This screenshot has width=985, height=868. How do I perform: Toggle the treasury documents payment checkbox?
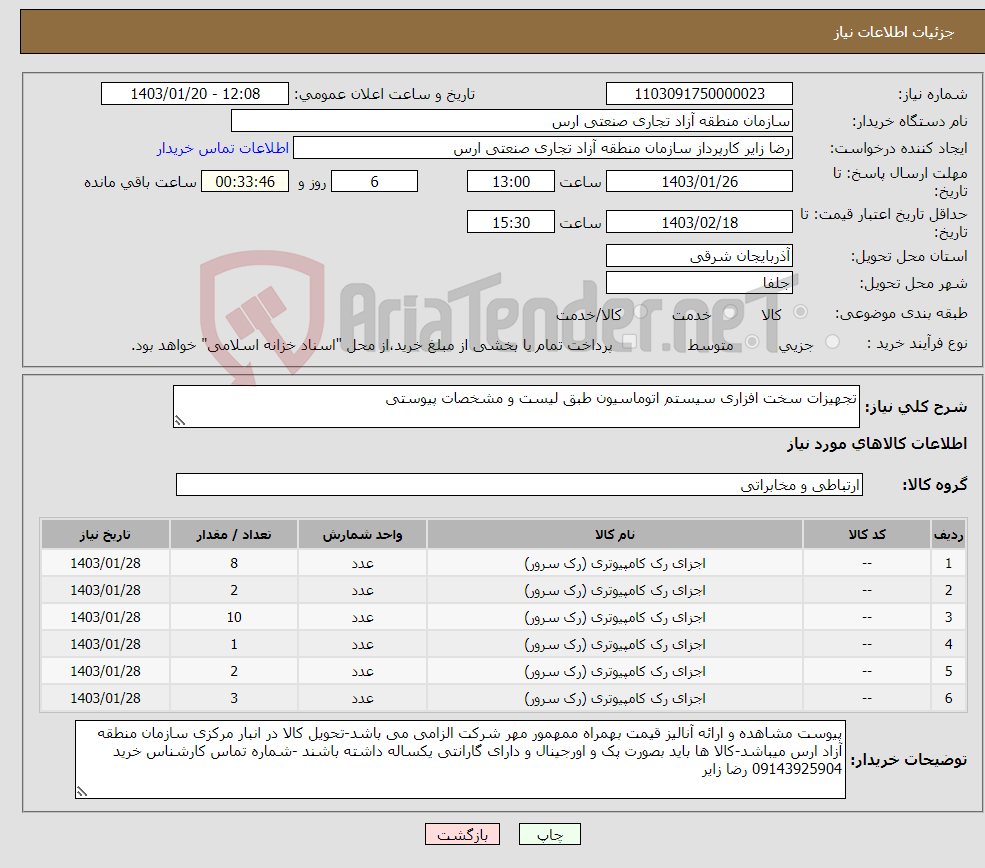click(x=629, y=342)
